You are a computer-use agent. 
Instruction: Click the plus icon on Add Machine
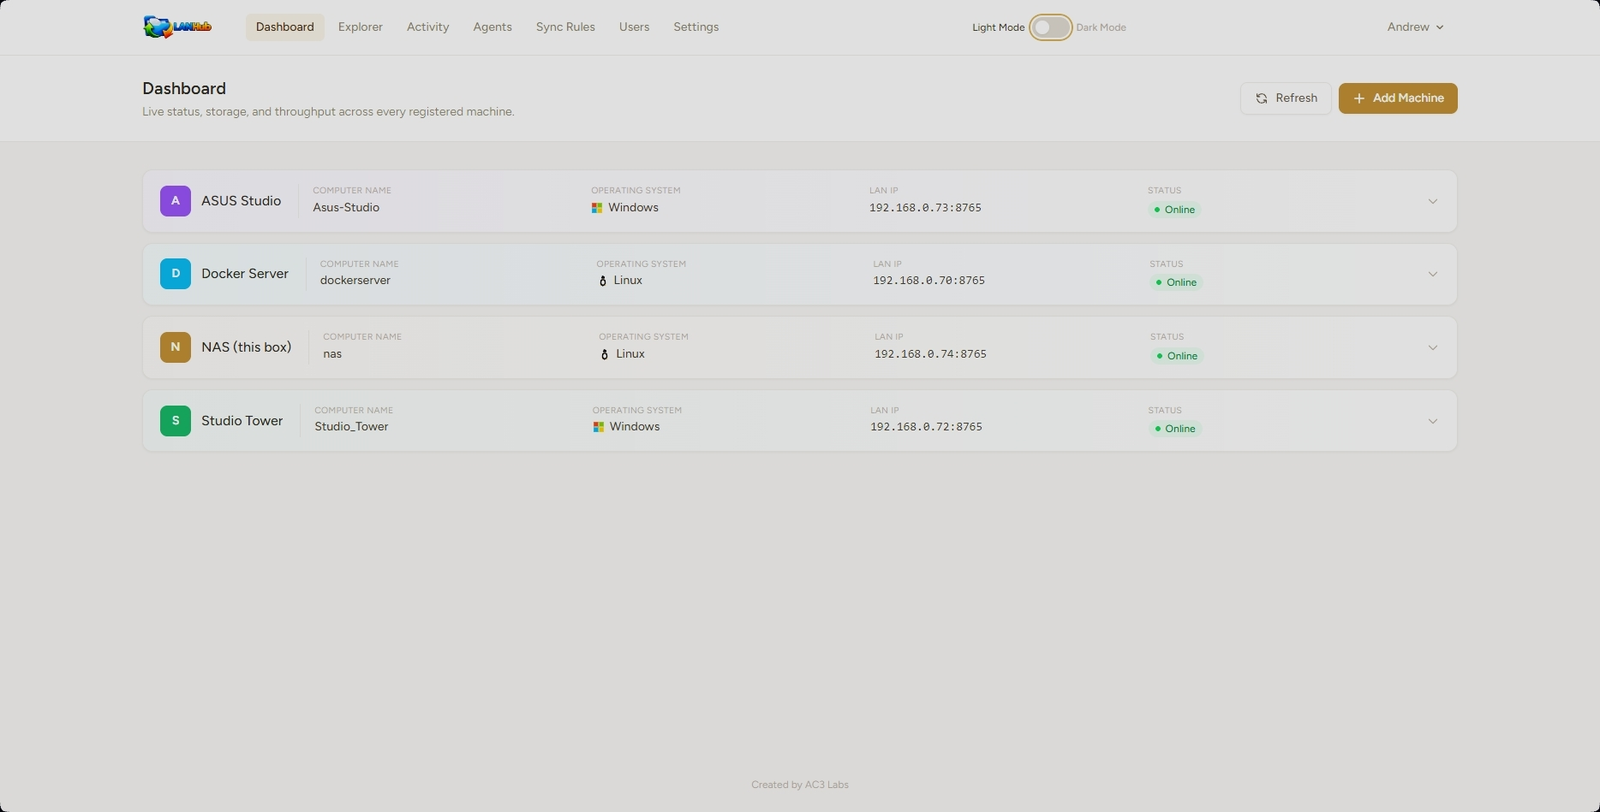tap(1359, 98)
